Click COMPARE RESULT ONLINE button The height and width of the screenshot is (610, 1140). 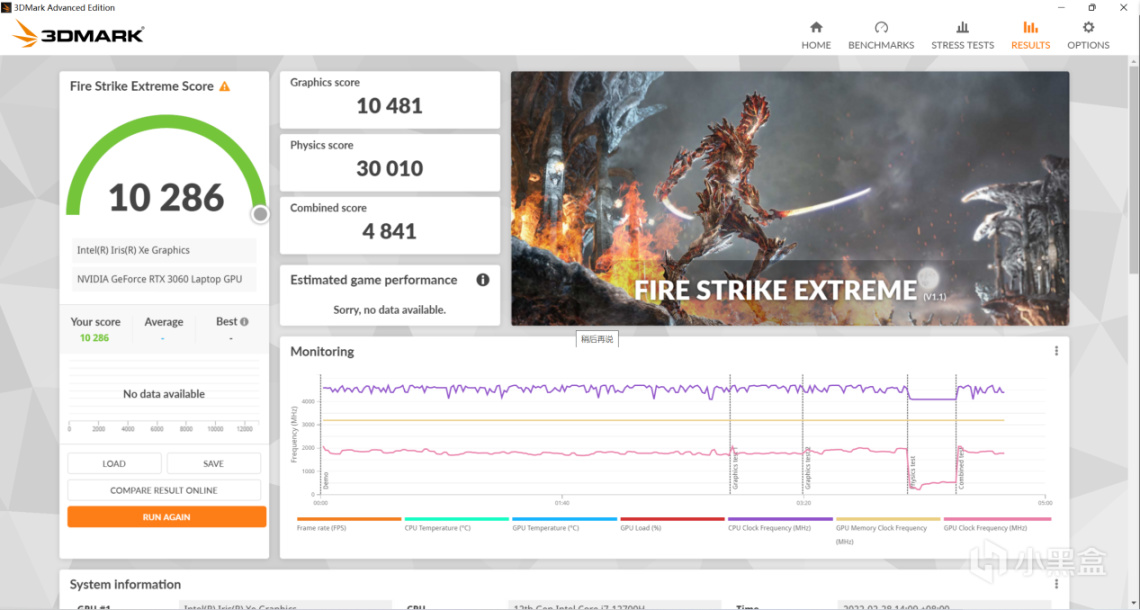coord(164,490)
